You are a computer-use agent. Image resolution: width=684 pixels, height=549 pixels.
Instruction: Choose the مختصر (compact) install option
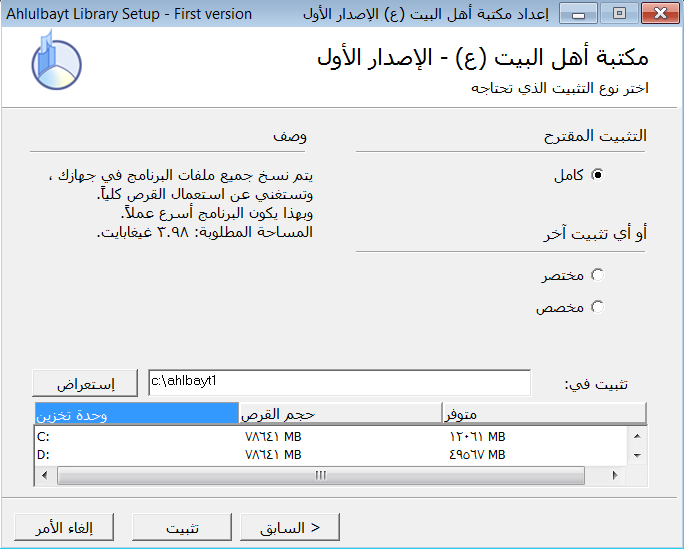pyautogui.click(x=597, y=275)
